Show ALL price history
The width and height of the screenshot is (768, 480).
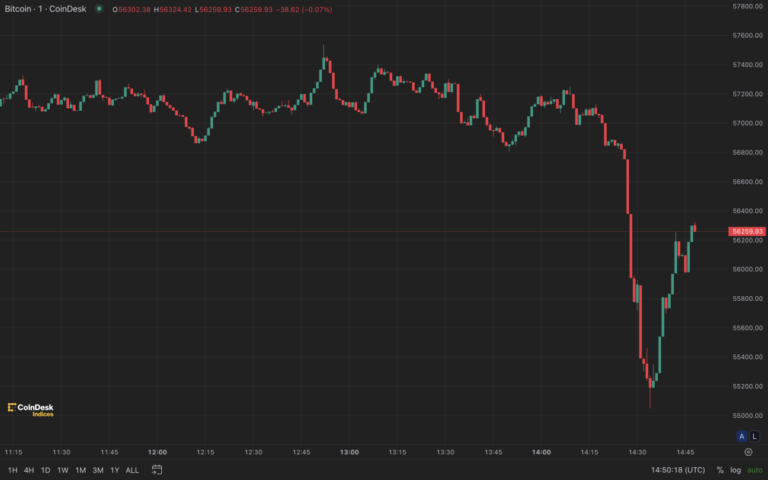(x=132, y=469)
